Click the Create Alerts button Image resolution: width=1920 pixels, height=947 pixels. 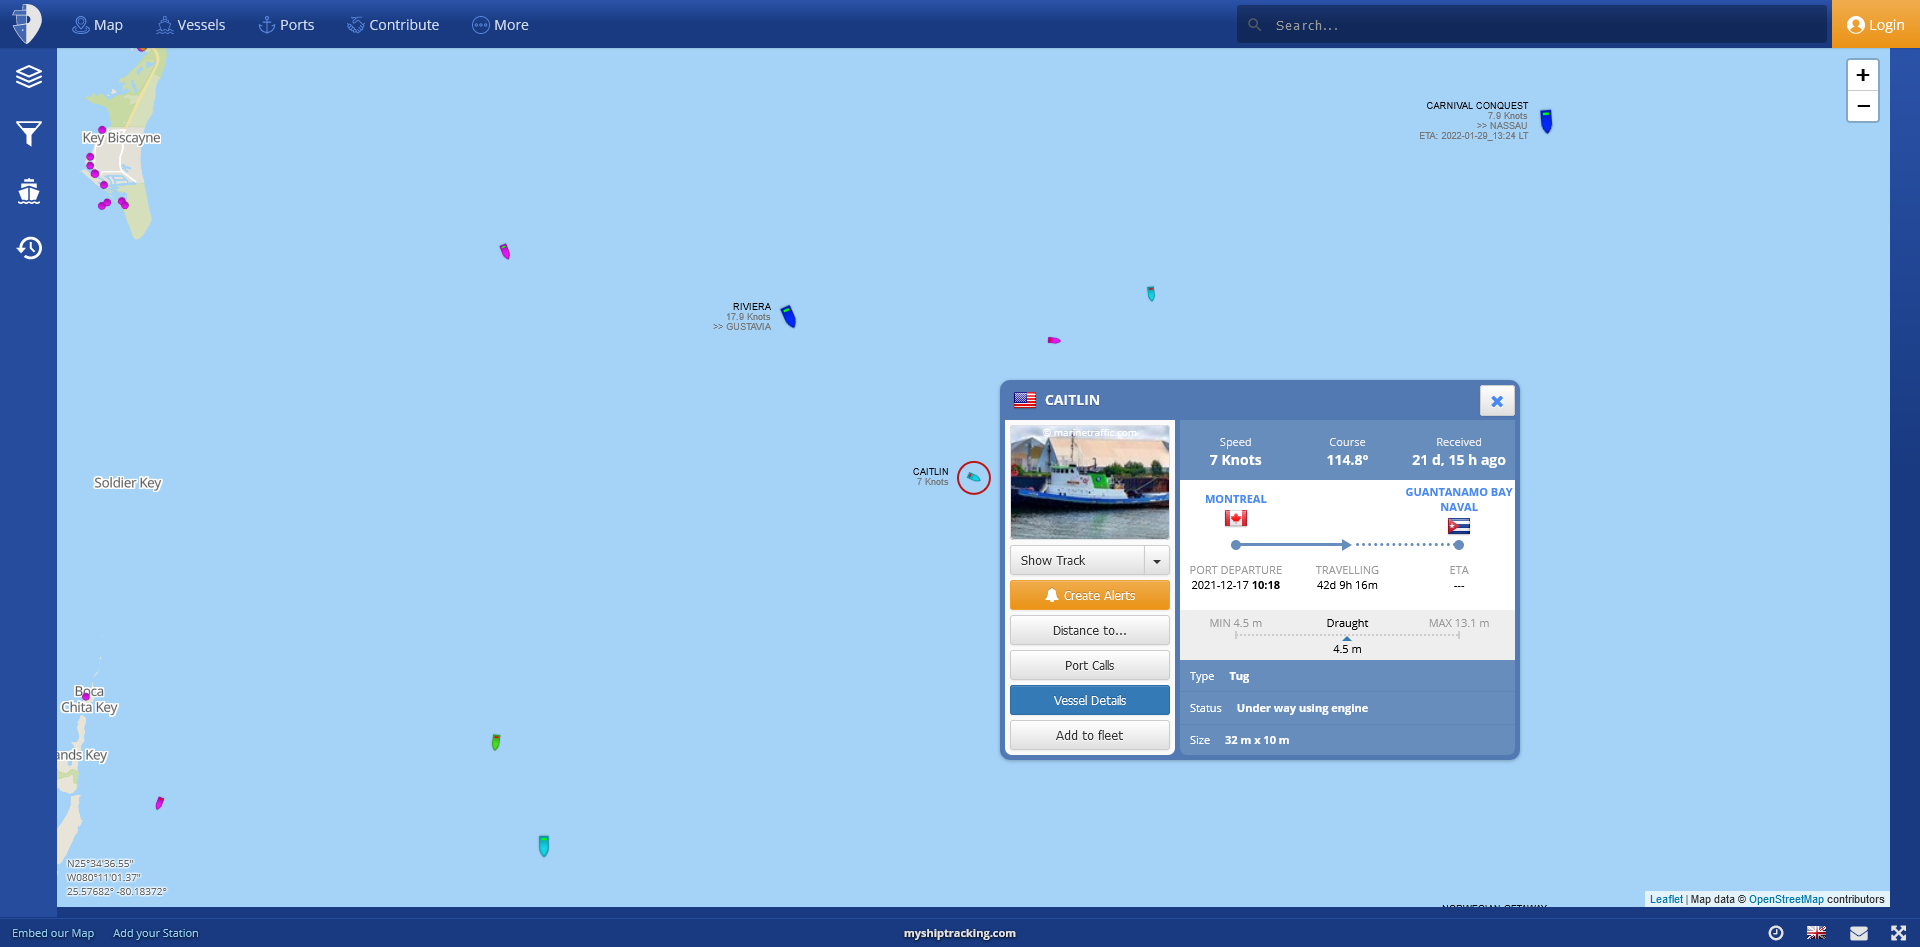[x=1090, y=595]
